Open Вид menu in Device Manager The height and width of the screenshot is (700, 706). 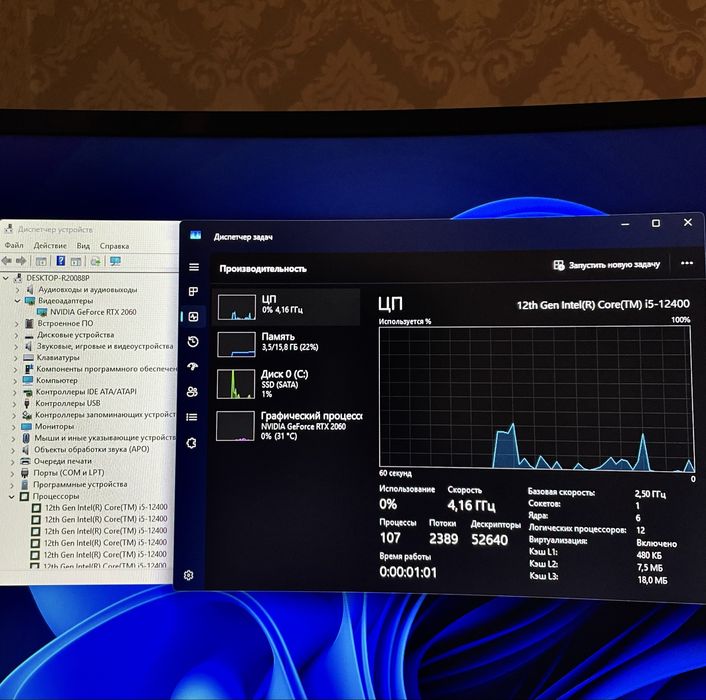[x=83, y=246]
